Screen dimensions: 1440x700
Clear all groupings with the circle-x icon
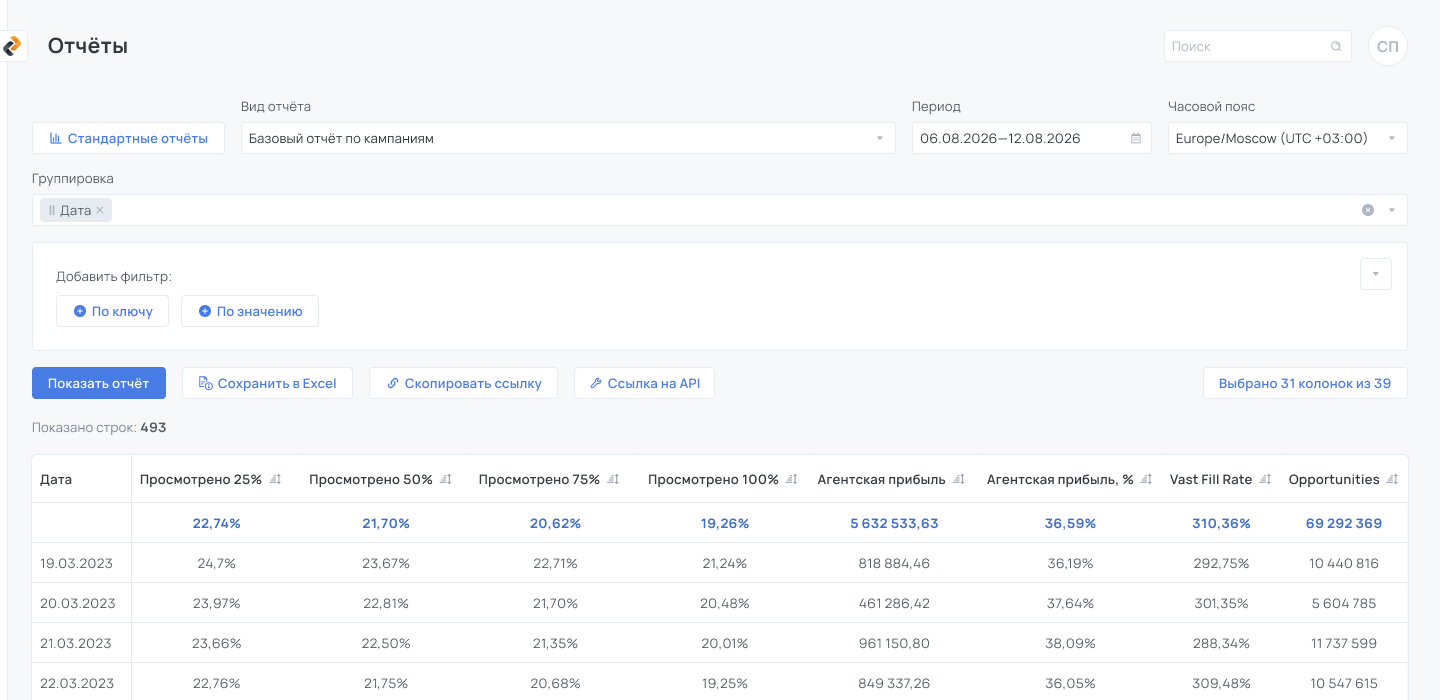tap(1367, 210)
